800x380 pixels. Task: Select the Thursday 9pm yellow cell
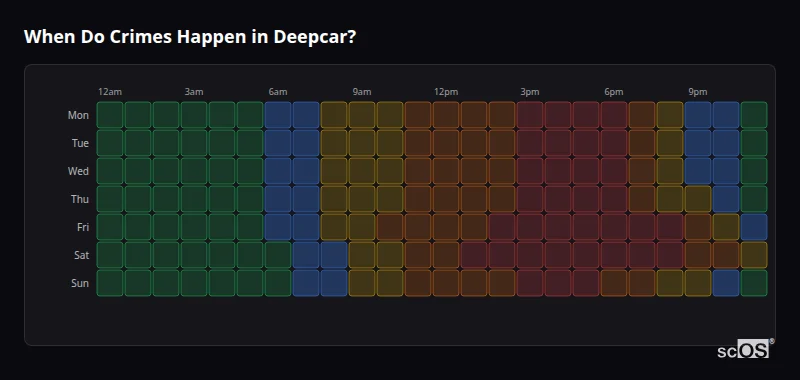click(x=697, y=199)
